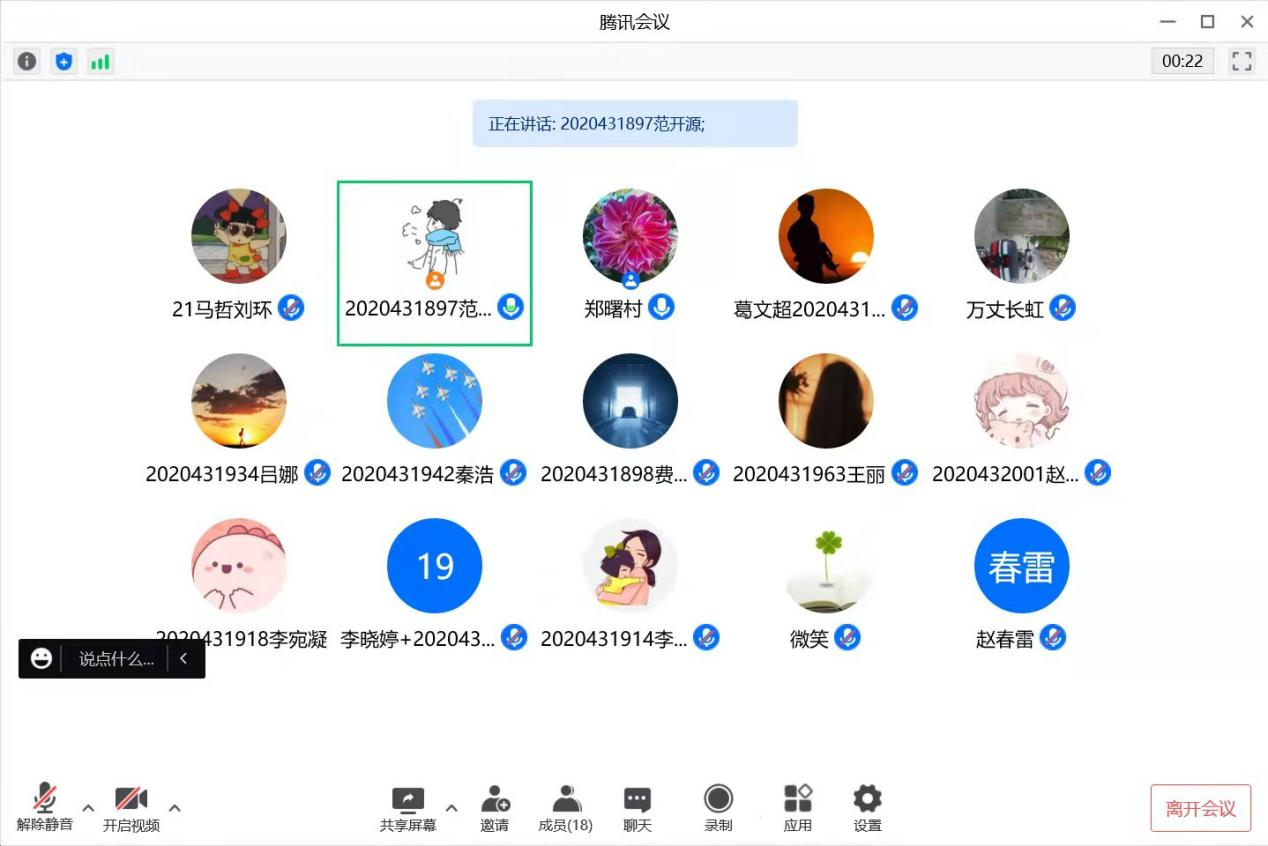
Task: Click the meeting info icon
Action: (27, 61)
